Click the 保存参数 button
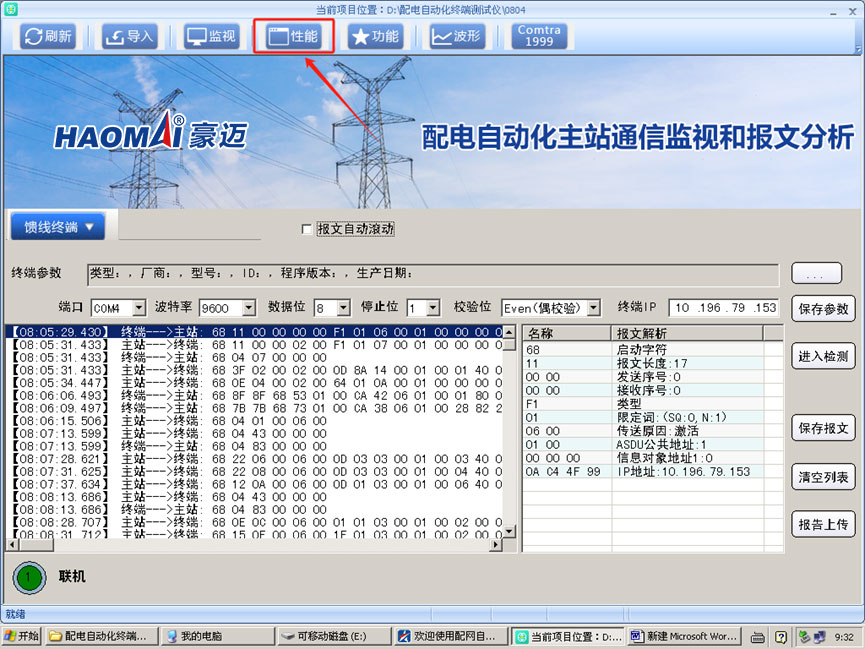The image size is (865, 649). point(823,309)
